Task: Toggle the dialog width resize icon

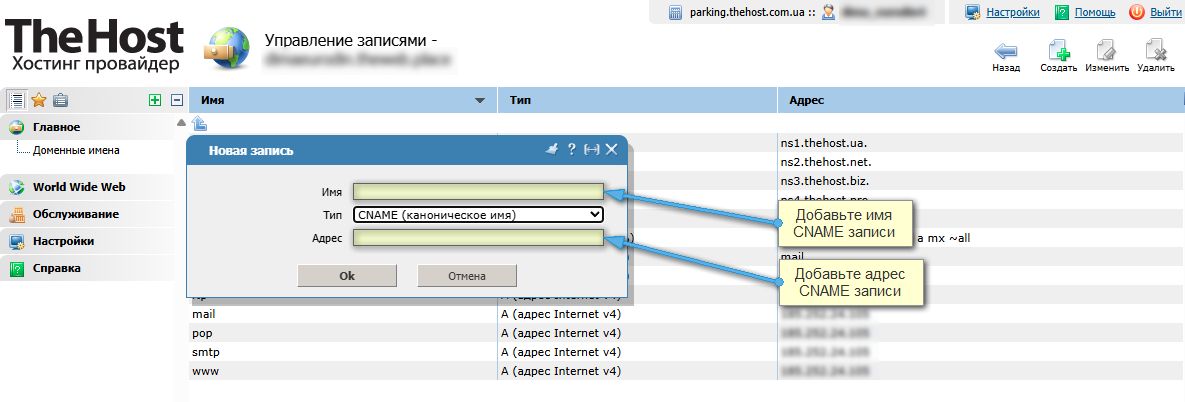Action: (x=591, y=149)
